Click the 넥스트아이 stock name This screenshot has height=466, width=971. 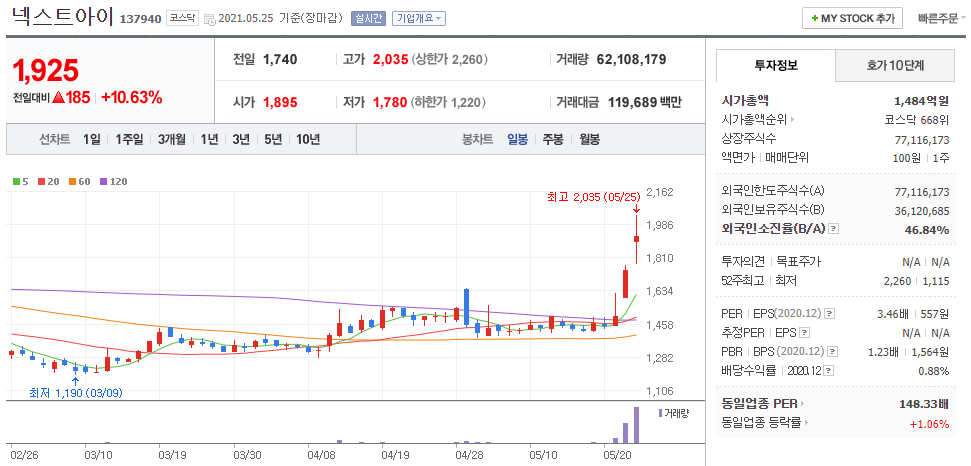pos(63,17)
